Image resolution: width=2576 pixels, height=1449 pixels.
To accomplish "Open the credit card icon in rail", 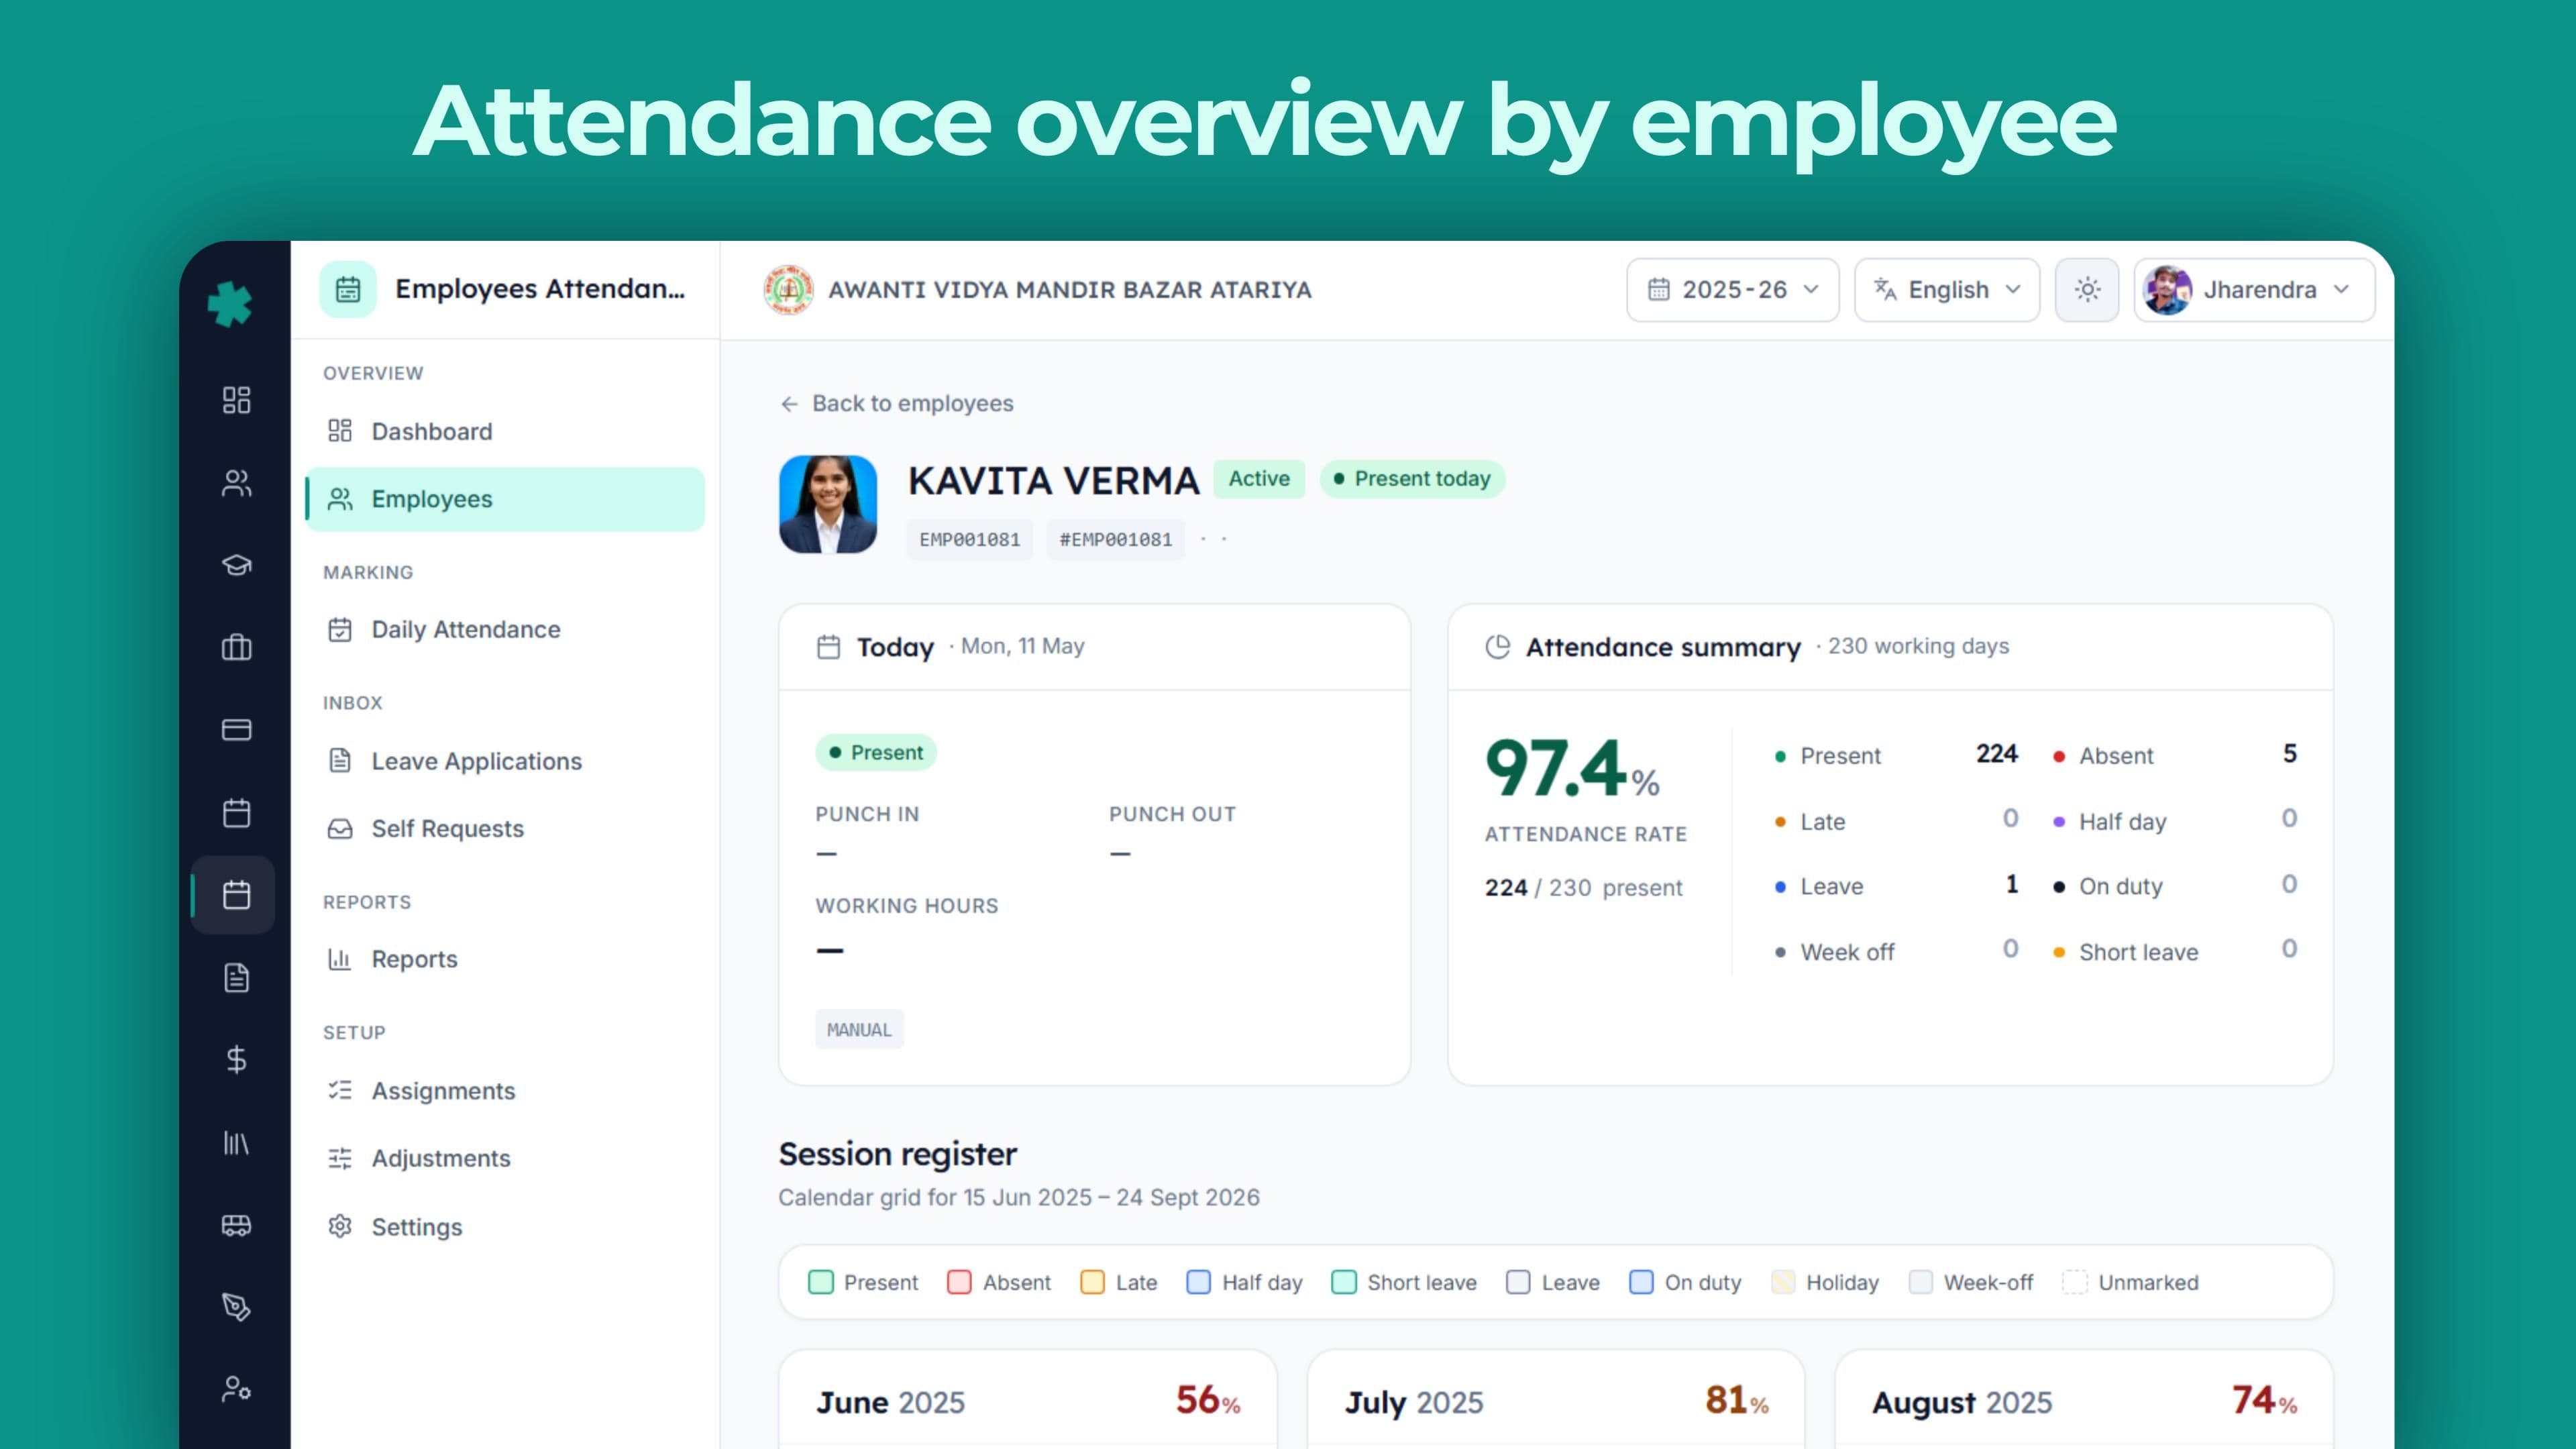I will point(236,730).
